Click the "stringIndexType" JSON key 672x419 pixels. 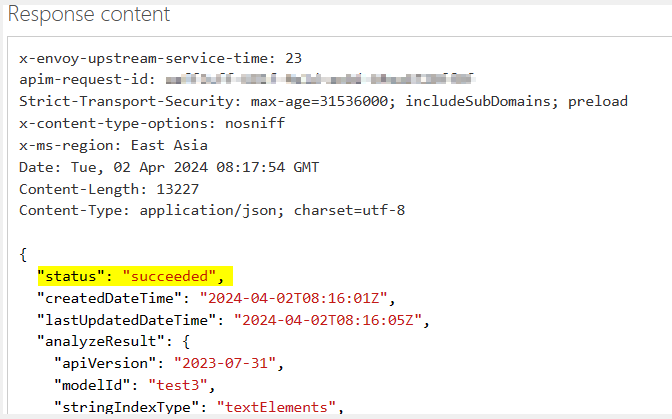tap(127, 407)
